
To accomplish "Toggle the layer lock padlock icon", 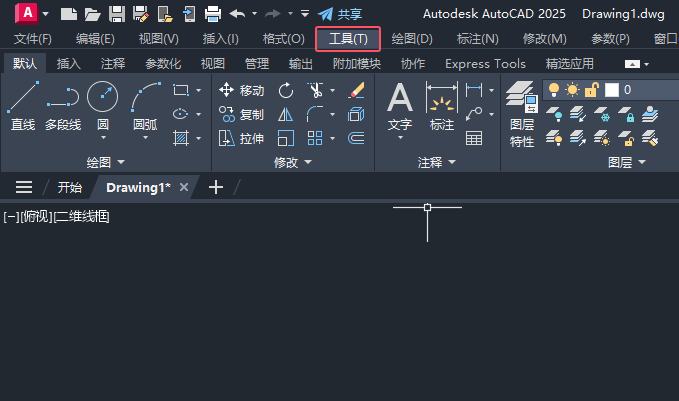I will (592, 90).
